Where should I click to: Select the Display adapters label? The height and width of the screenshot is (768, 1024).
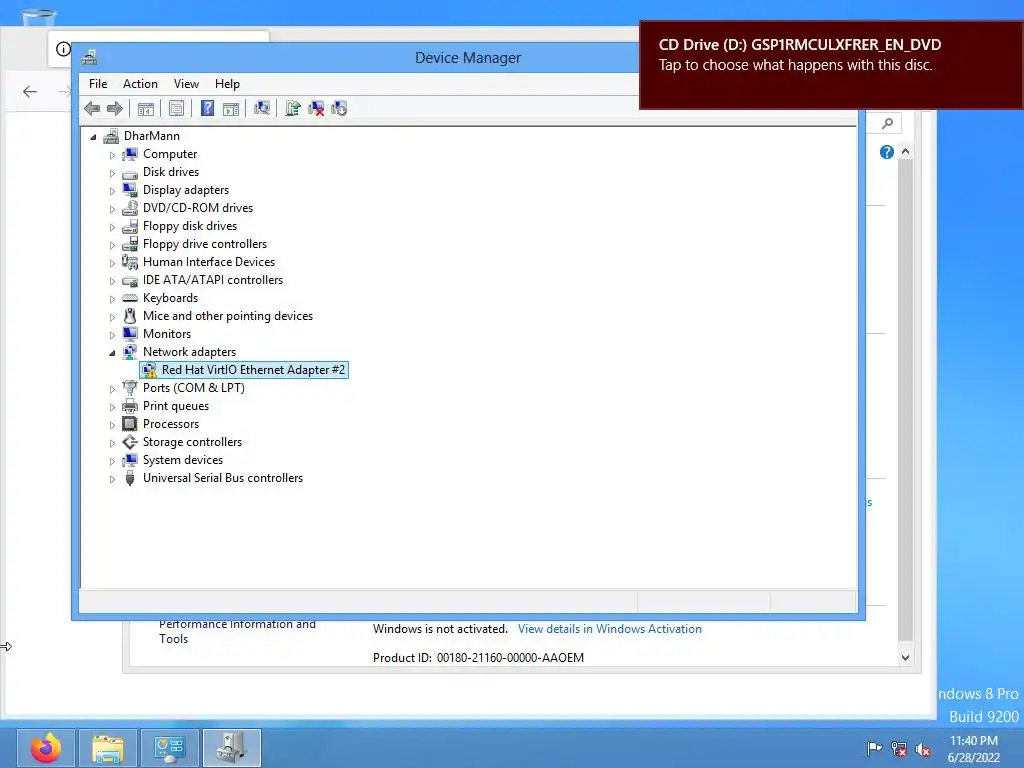click(x=186, y=190)
